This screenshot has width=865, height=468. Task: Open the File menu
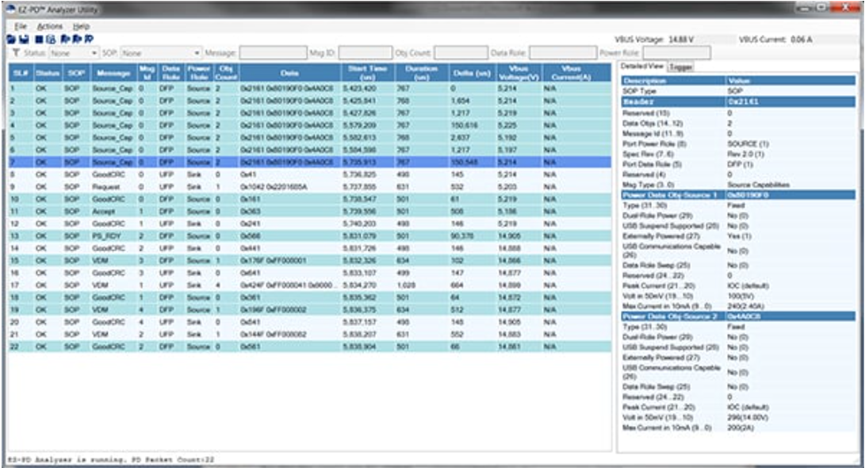20,25
